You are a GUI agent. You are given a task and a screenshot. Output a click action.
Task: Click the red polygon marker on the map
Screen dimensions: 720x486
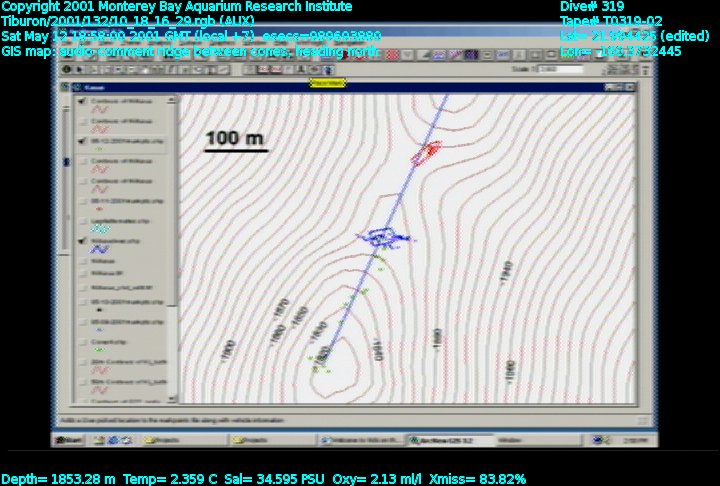[427, 152]
